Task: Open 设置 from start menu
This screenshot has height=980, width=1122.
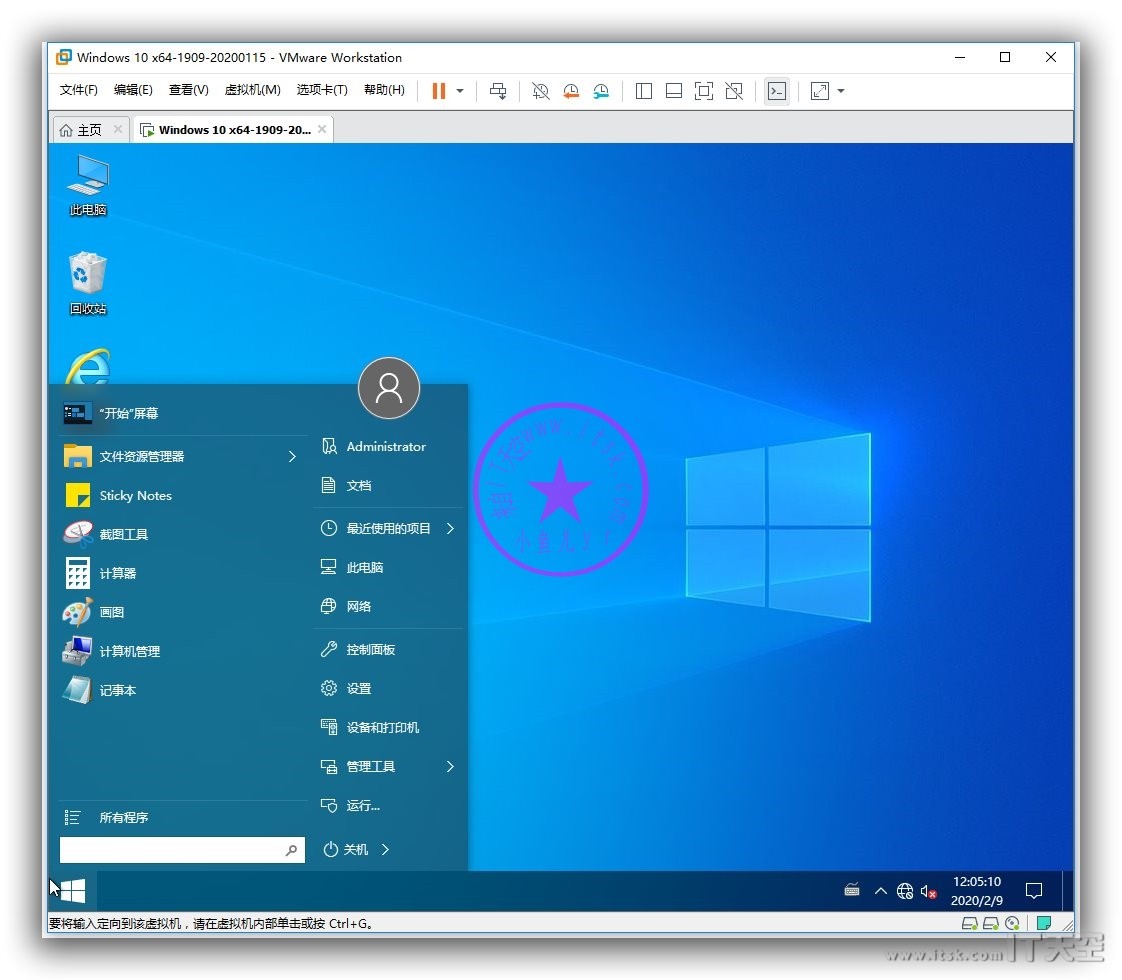Action: (389, 688)
